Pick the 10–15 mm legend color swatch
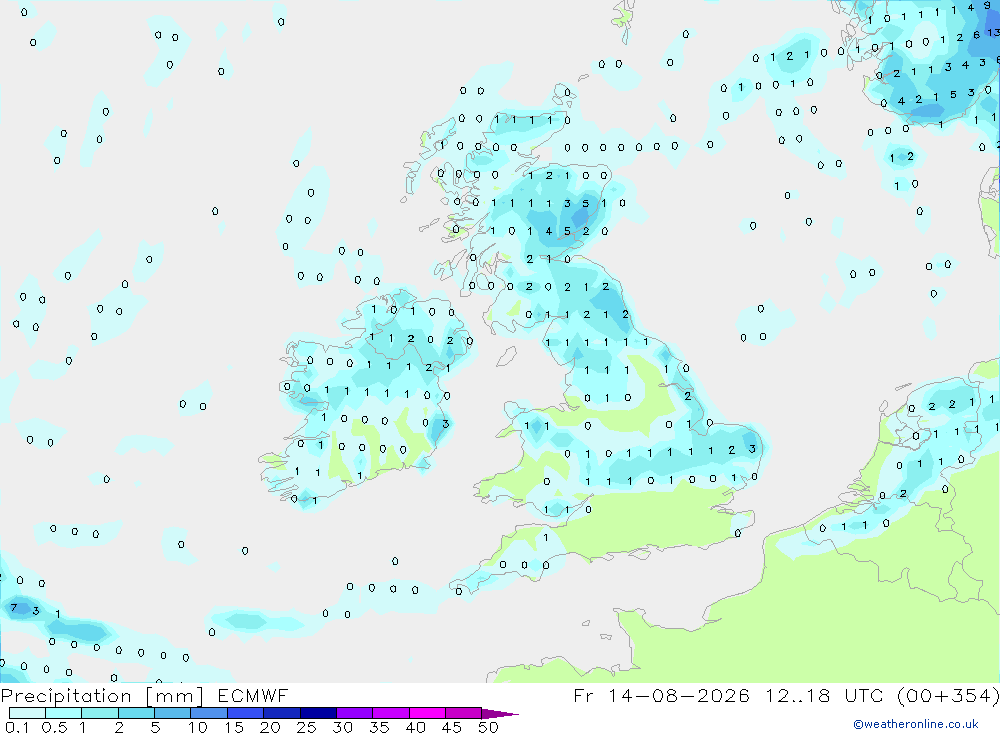 click(209, 713)
